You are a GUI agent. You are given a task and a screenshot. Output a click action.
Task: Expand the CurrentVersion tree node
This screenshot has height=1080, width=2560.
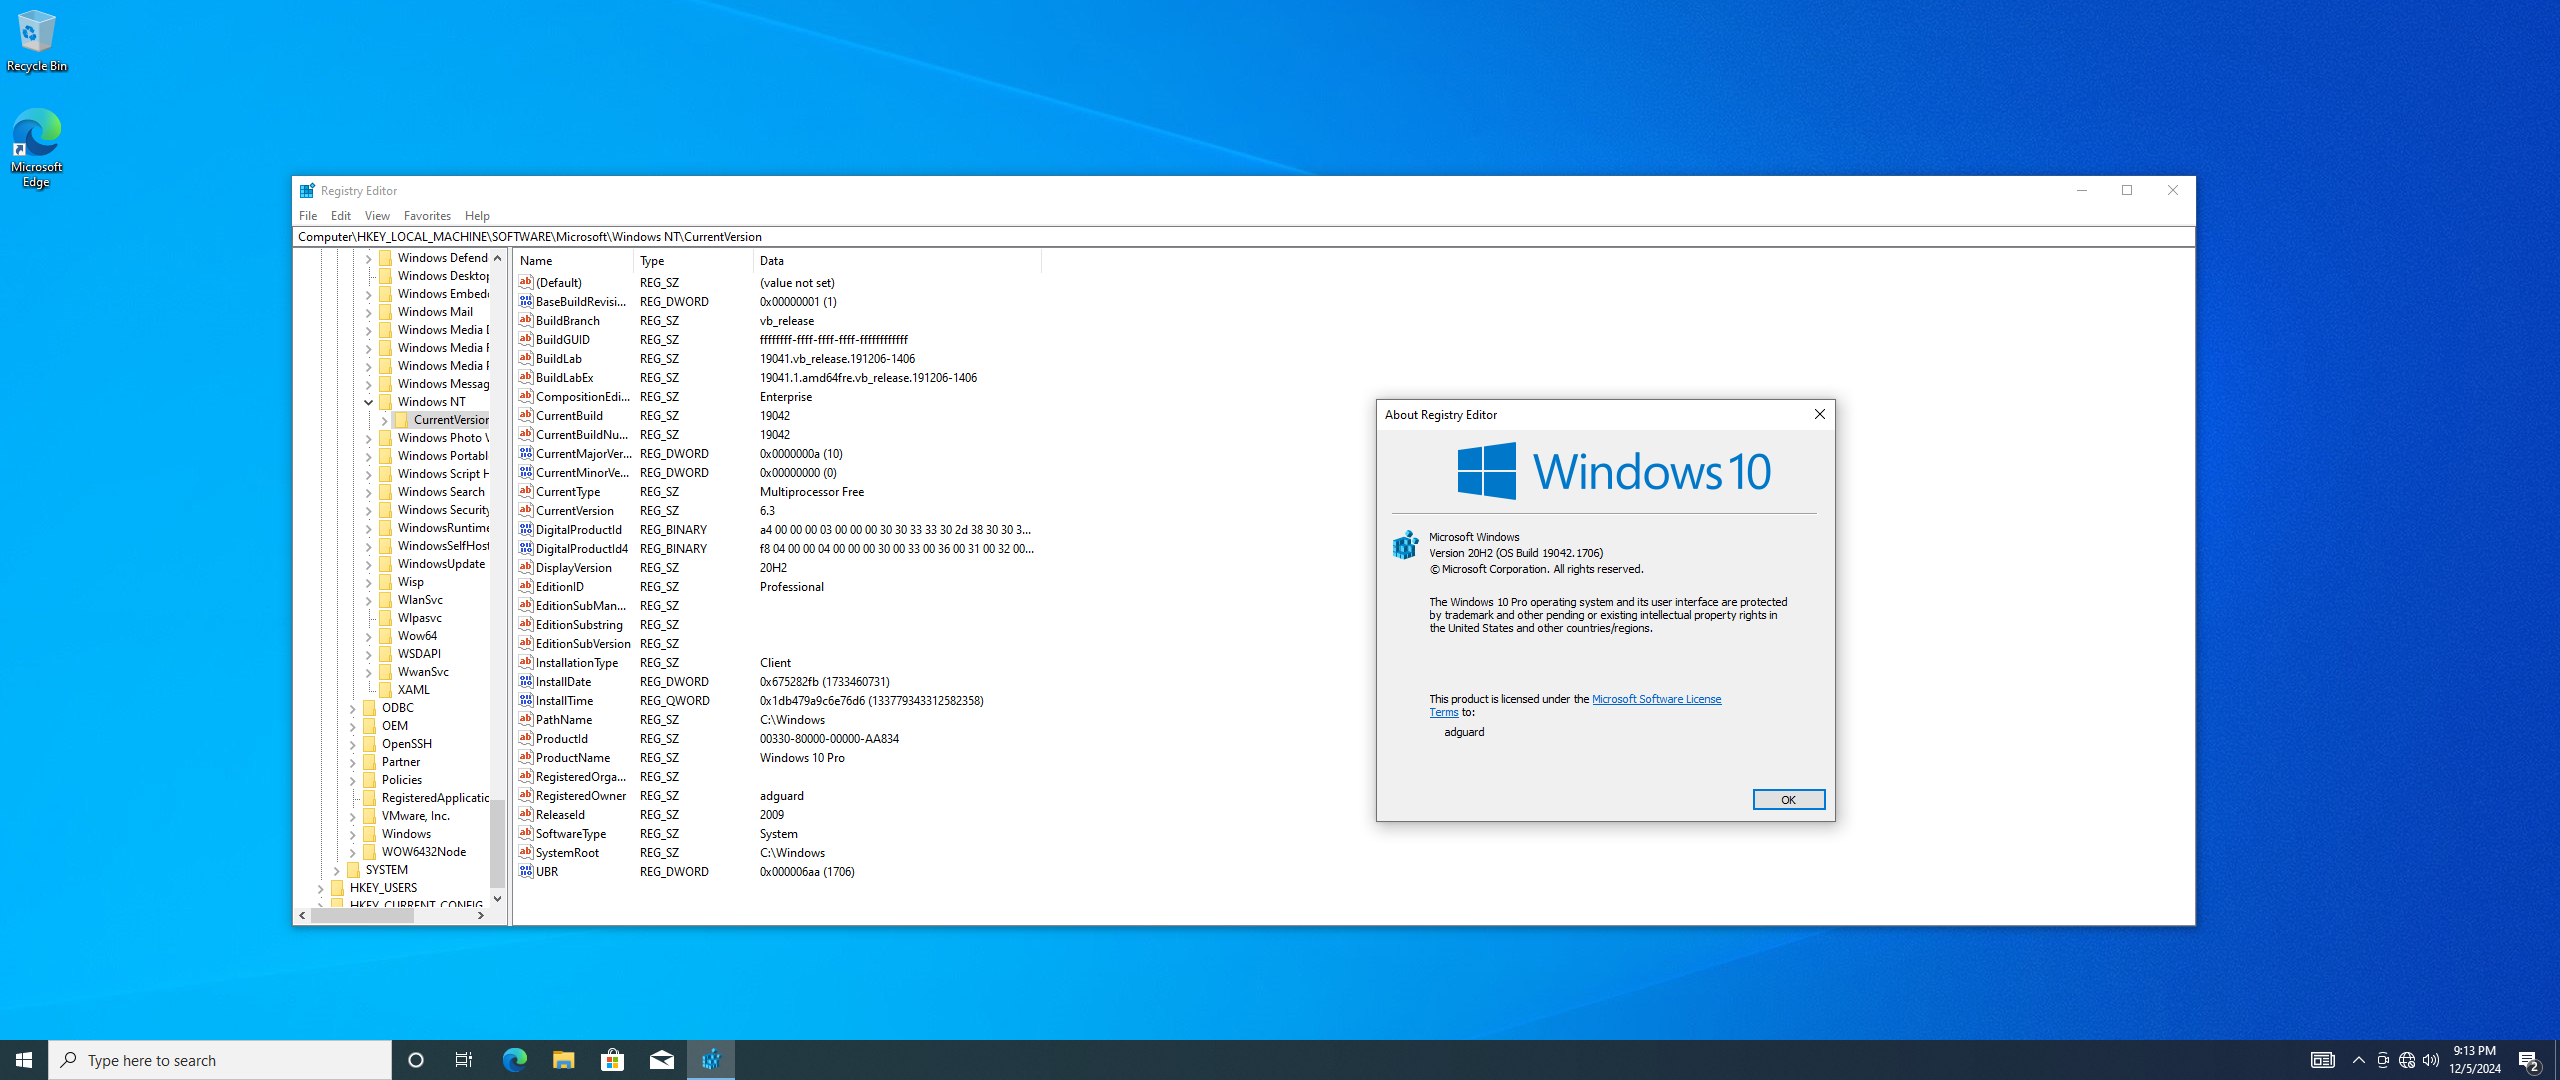tap(384, 420)
